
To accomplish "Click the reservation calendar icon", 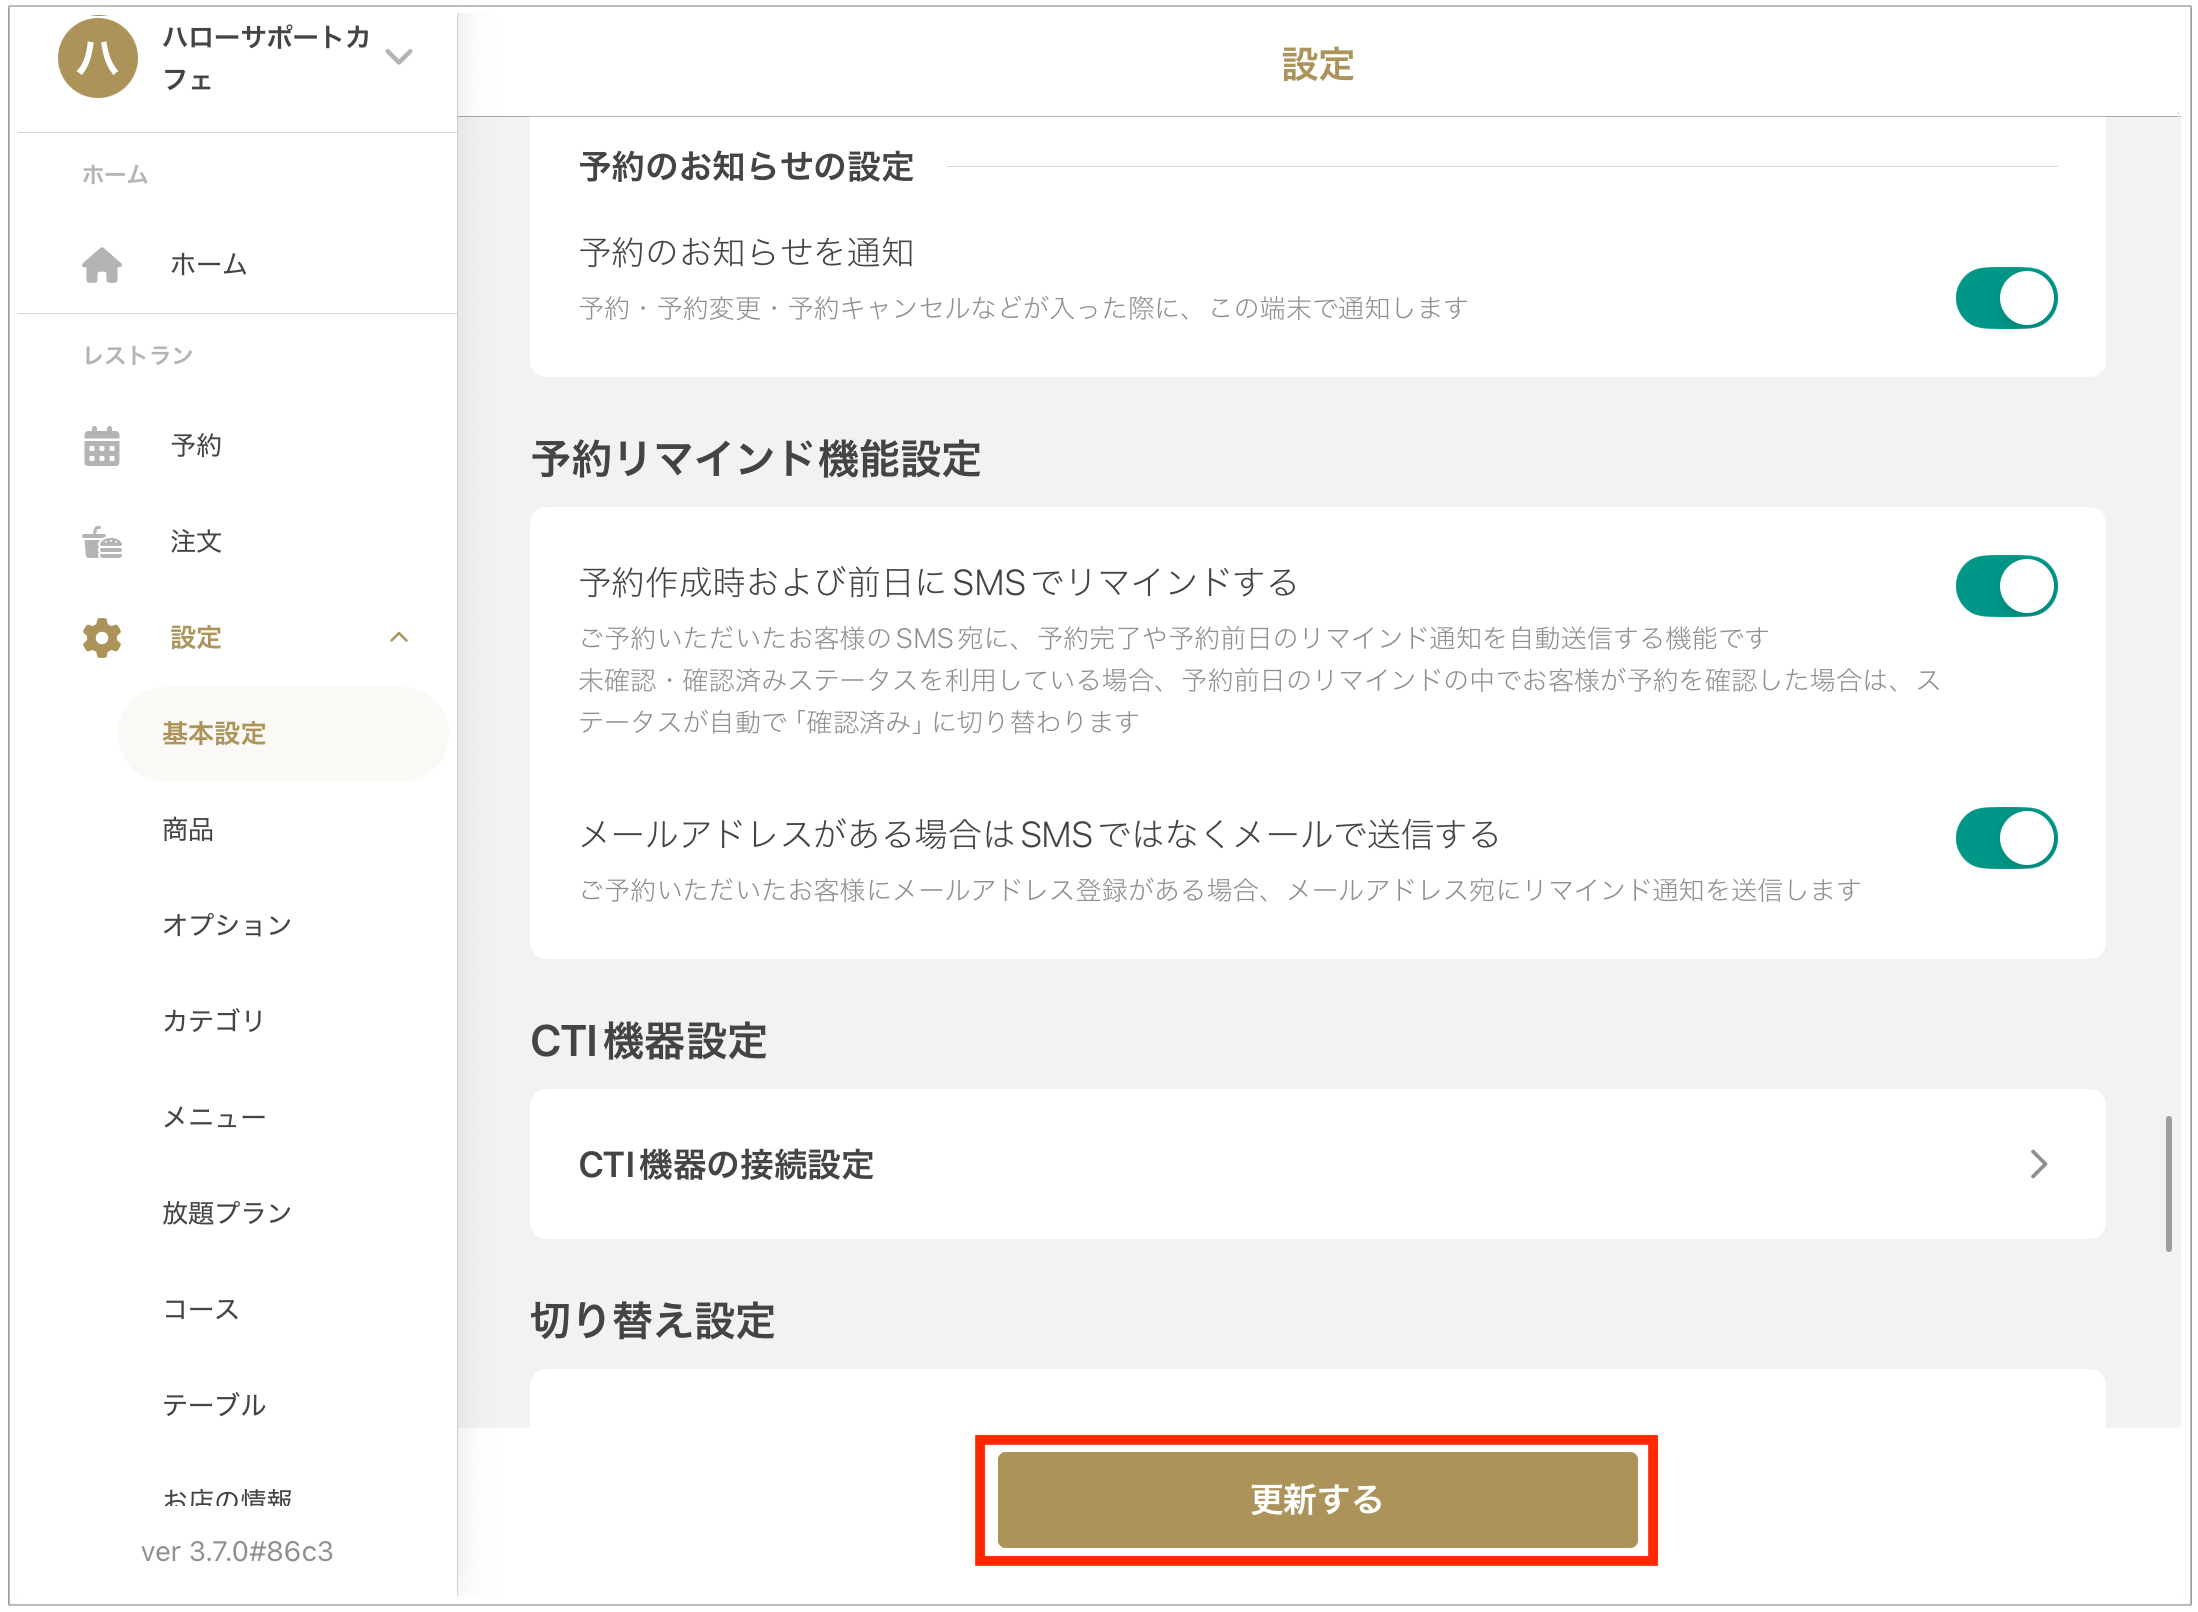I will click(102, 446).
